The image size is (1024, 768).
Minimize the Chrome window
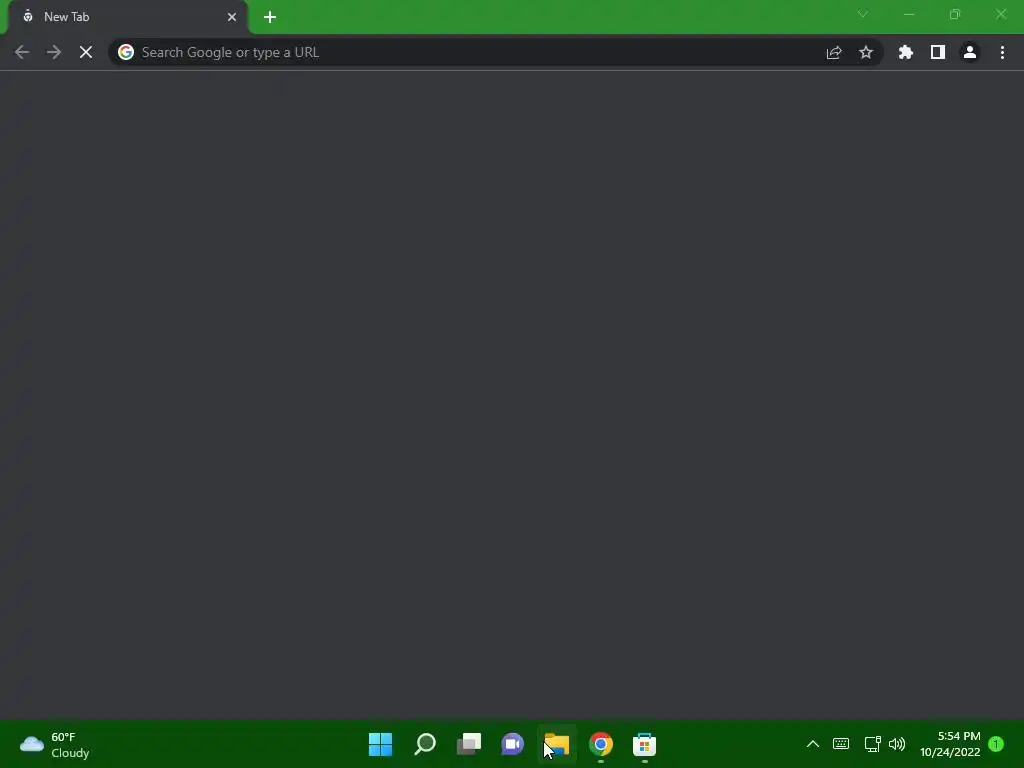tap(909, 14)
